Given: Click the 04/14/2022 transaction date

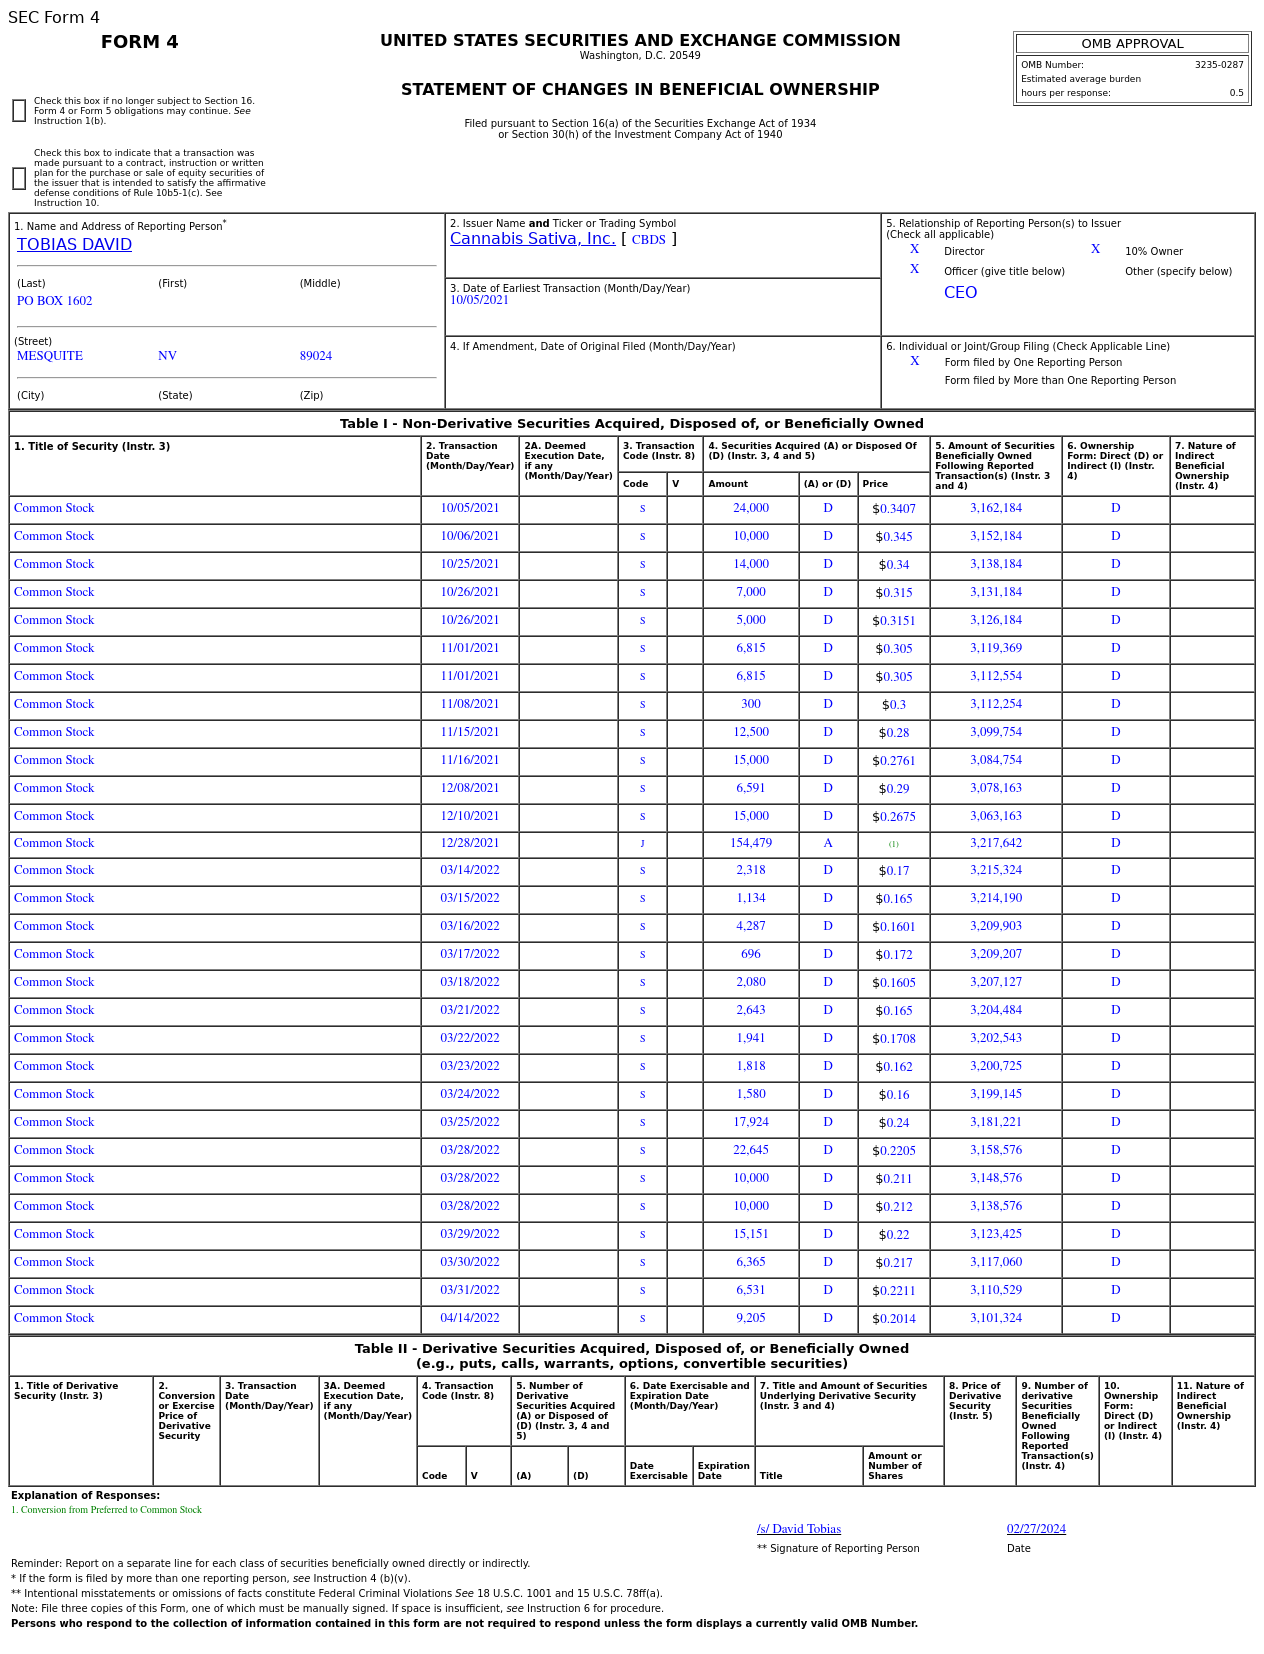Looking at the screenshot, I should (470, 1319).
